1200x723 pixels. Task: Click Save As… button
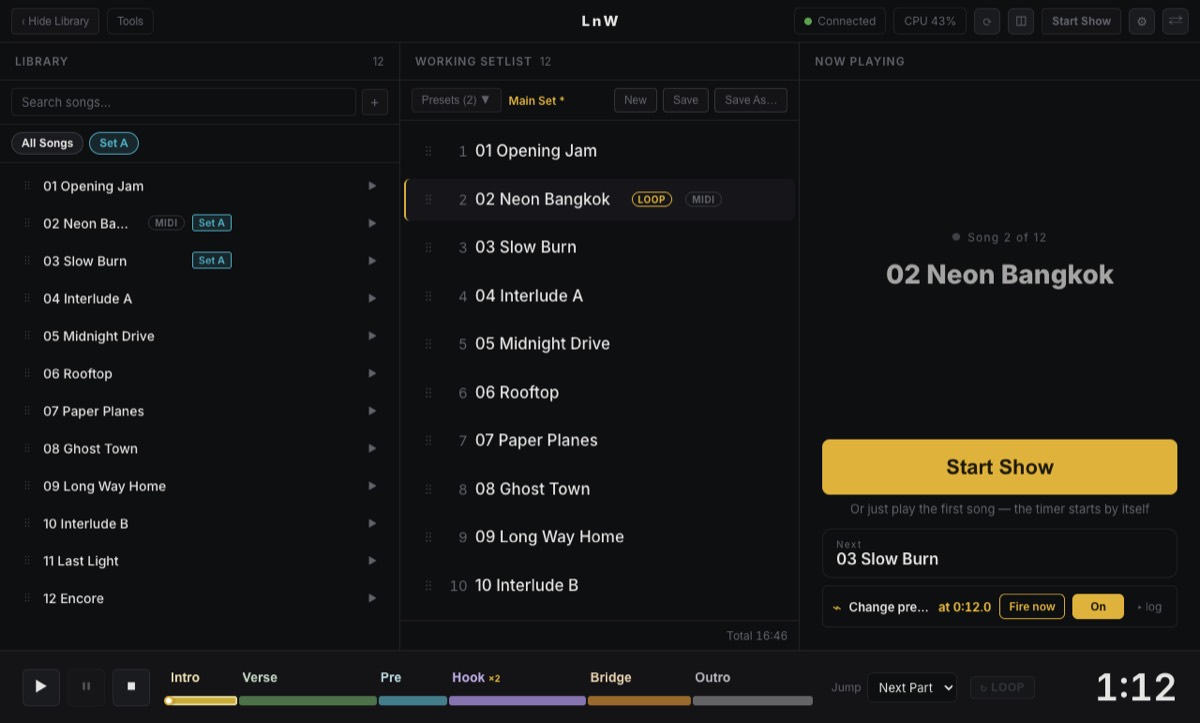click(751, 100)
